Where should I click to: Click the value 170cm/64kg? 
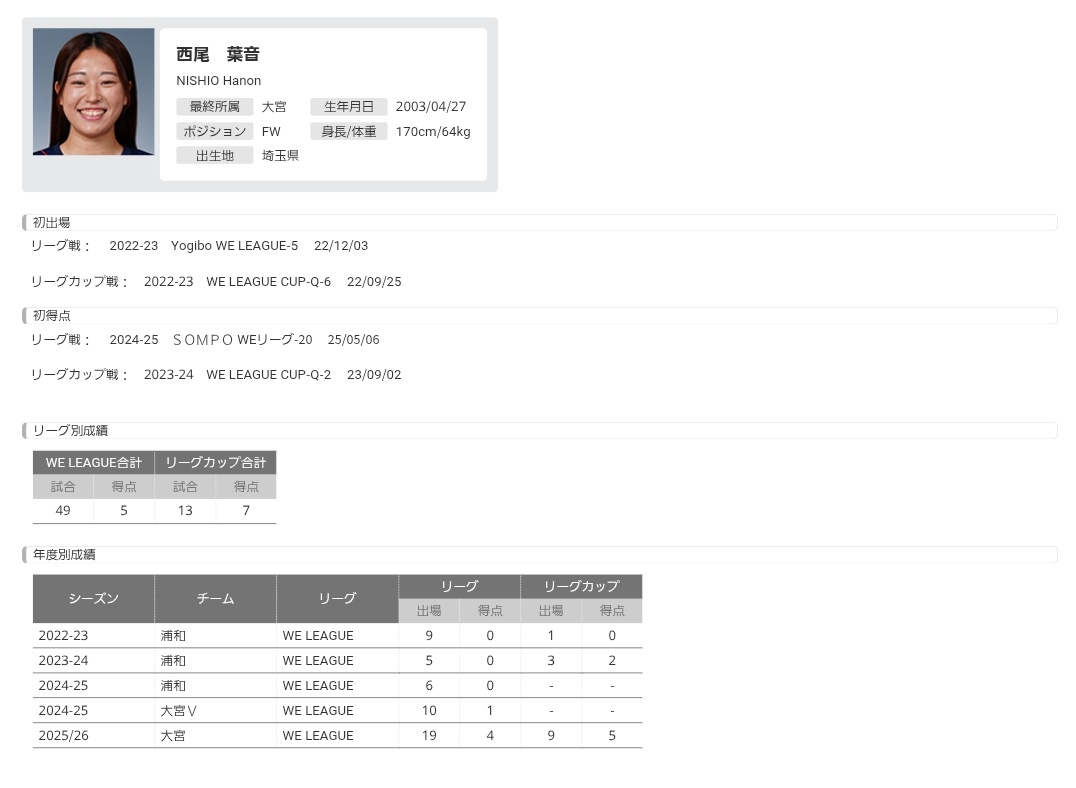[433, 131]
